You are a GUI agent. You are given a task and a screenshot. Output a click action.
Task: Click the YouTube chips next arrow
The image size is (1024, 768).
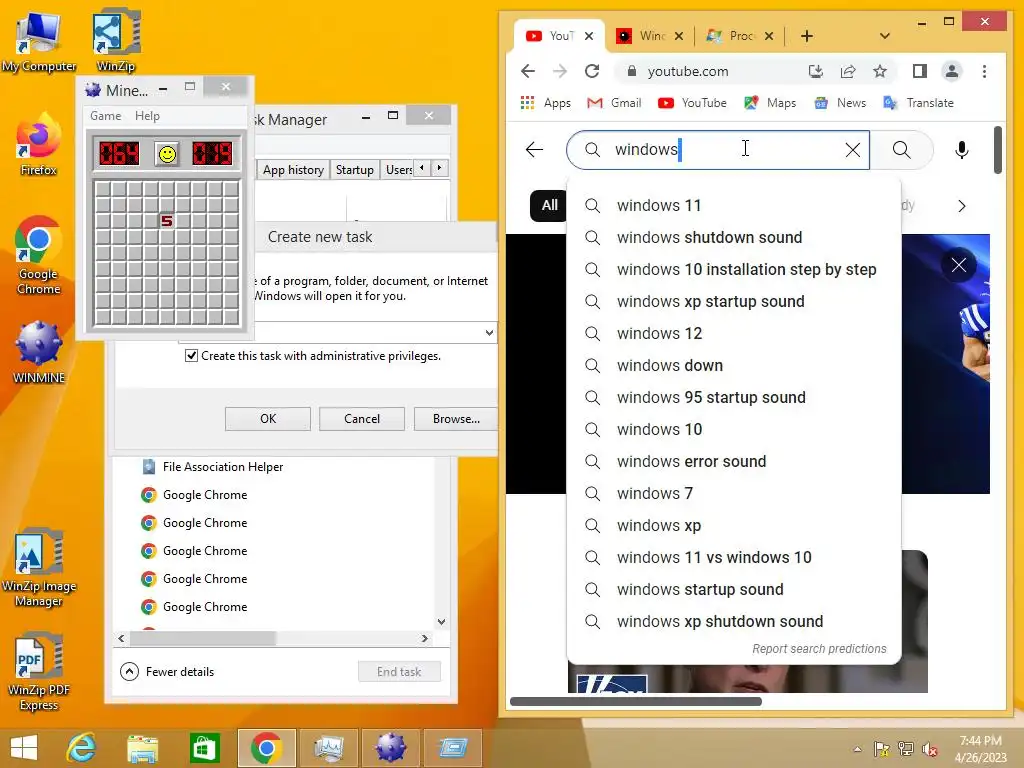pos(961,206)
